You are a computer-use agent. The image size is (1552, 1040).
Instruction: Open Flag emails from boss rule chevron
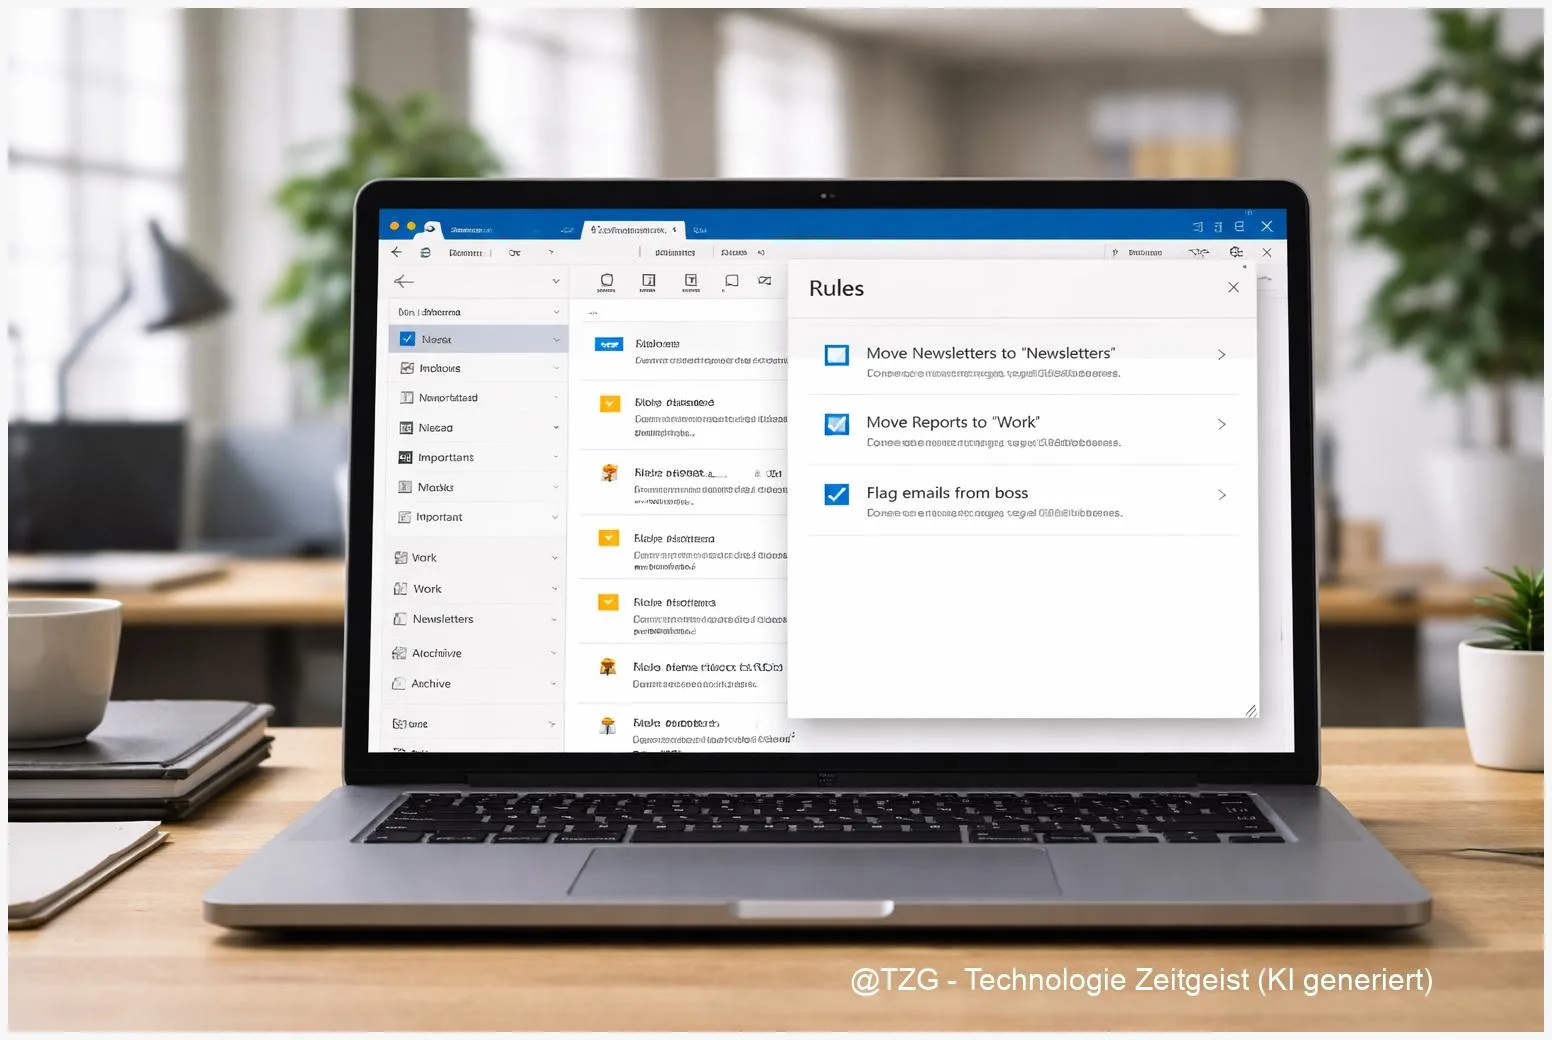tap(1221, 495)
